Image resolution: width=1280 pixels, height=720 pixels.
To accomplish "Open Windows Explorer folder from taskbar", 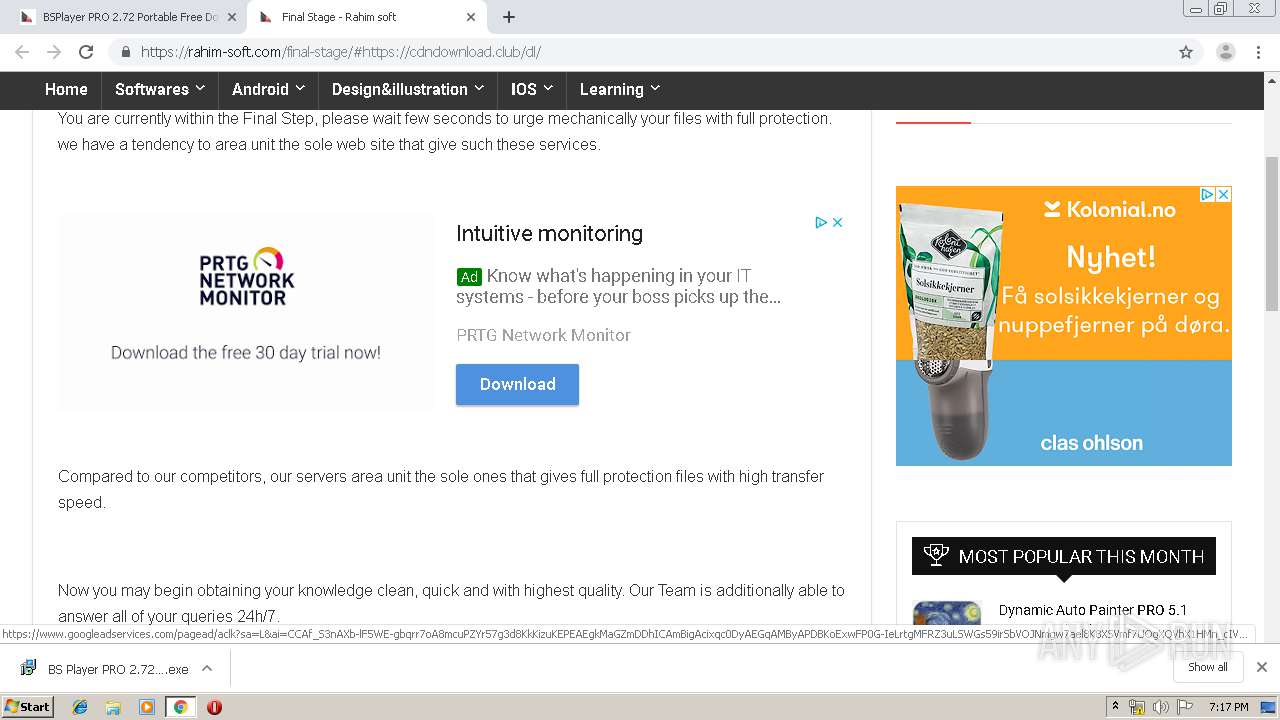I will tap(113, 706).
